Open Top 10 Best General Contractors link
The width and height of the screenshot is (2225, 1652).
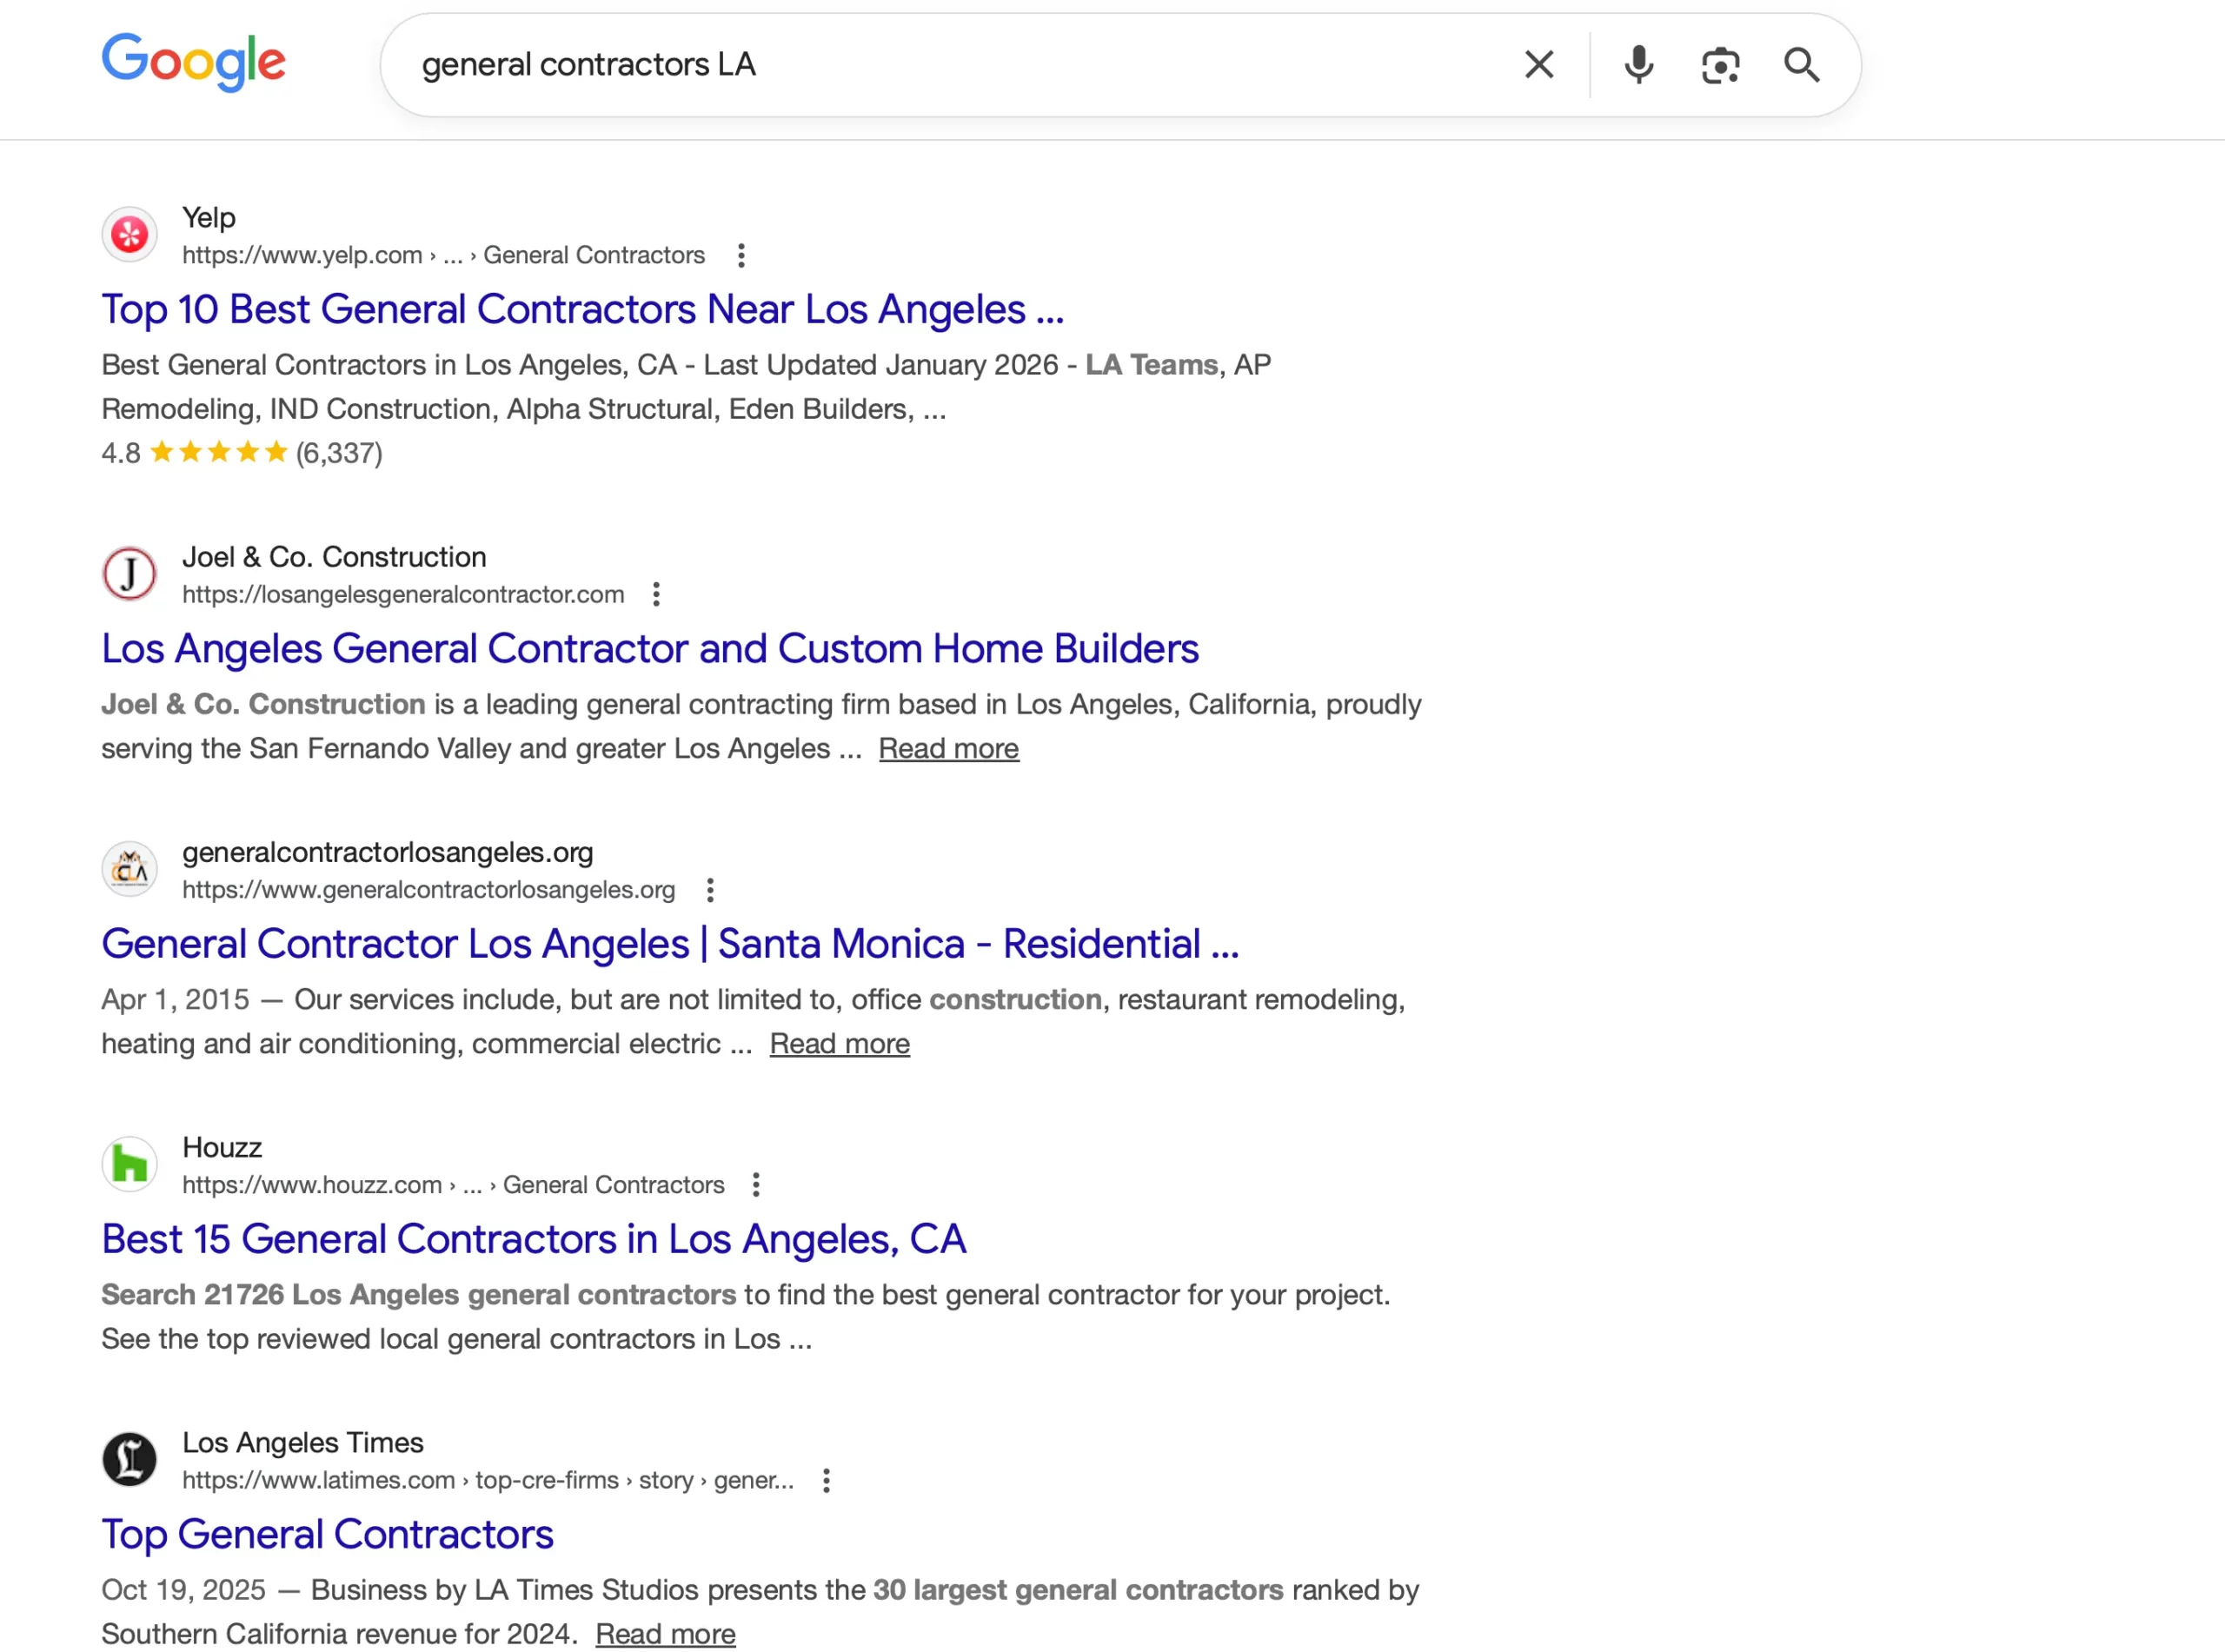(582, 310)
